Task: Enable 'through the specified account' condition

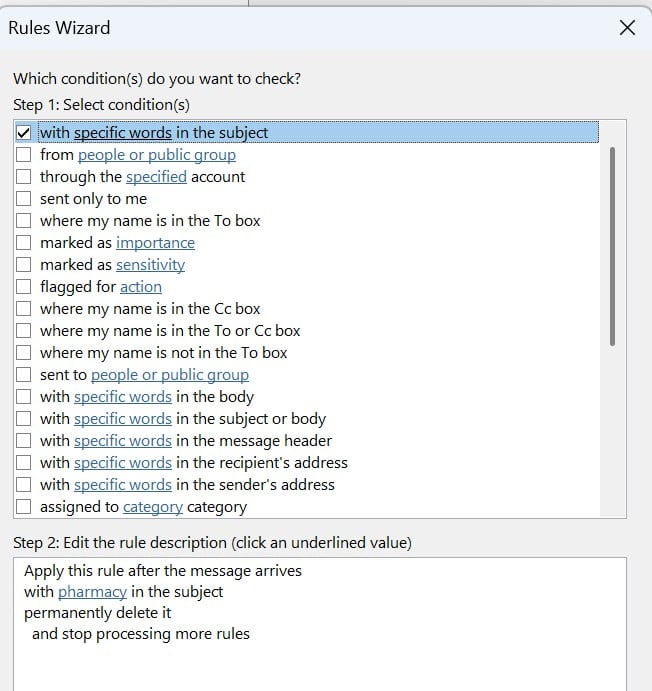Action: [24, 177]
